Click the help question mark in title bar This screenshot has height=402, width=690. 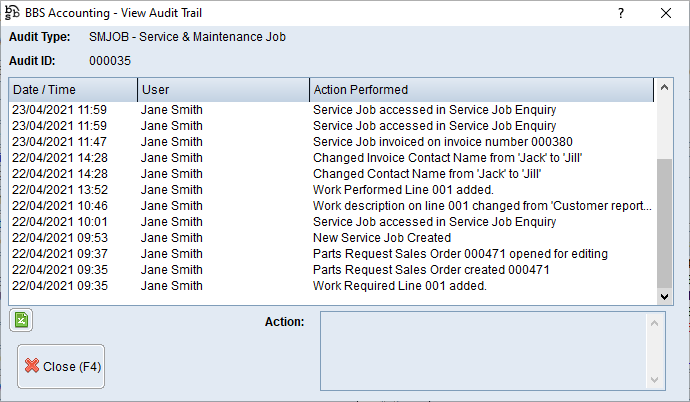(x=620, y=13)
